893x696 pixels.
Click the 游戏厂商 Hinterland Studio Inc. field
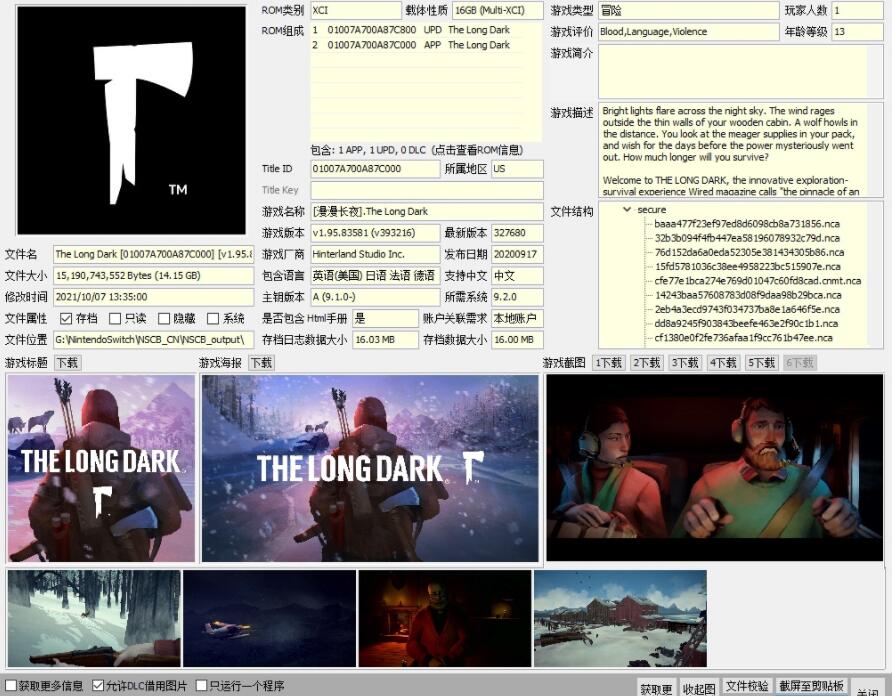point(375,254)
